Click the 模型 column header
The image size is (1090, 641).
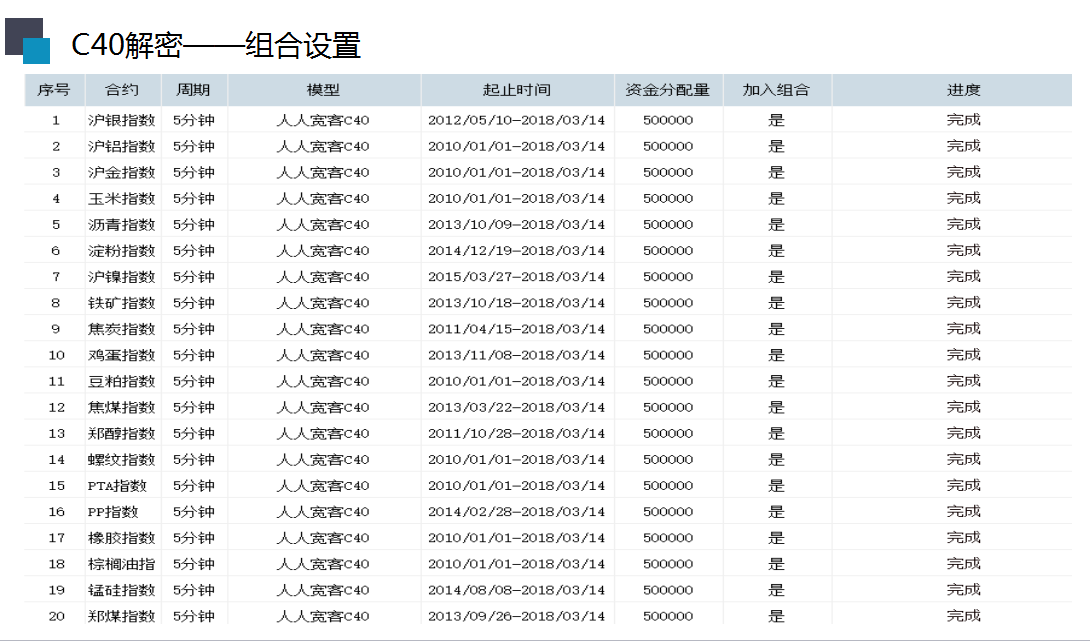[323, 90]
